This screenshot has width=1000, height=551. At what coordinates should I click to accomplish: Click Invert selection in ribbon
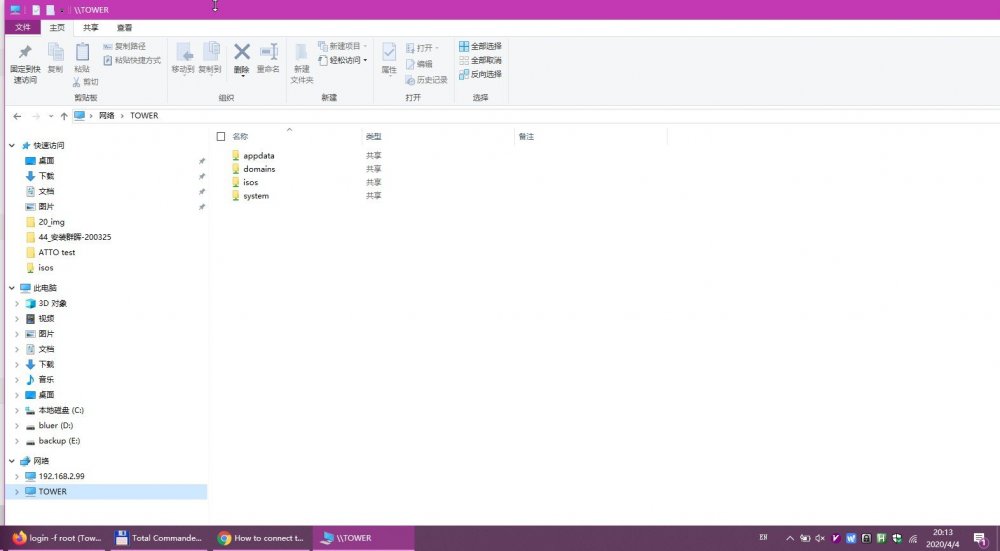(x=480, y=75)
